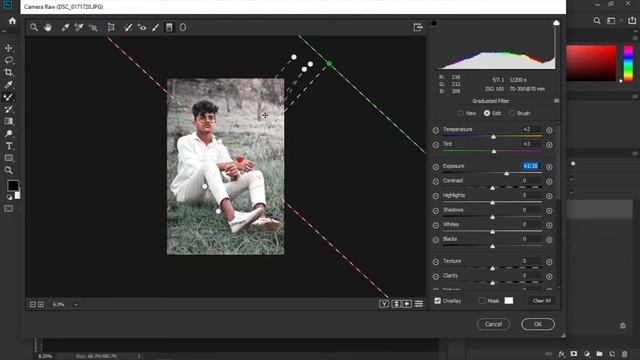
Task: Click the Exposure slider handle
Action: click(x=507, y=173)
